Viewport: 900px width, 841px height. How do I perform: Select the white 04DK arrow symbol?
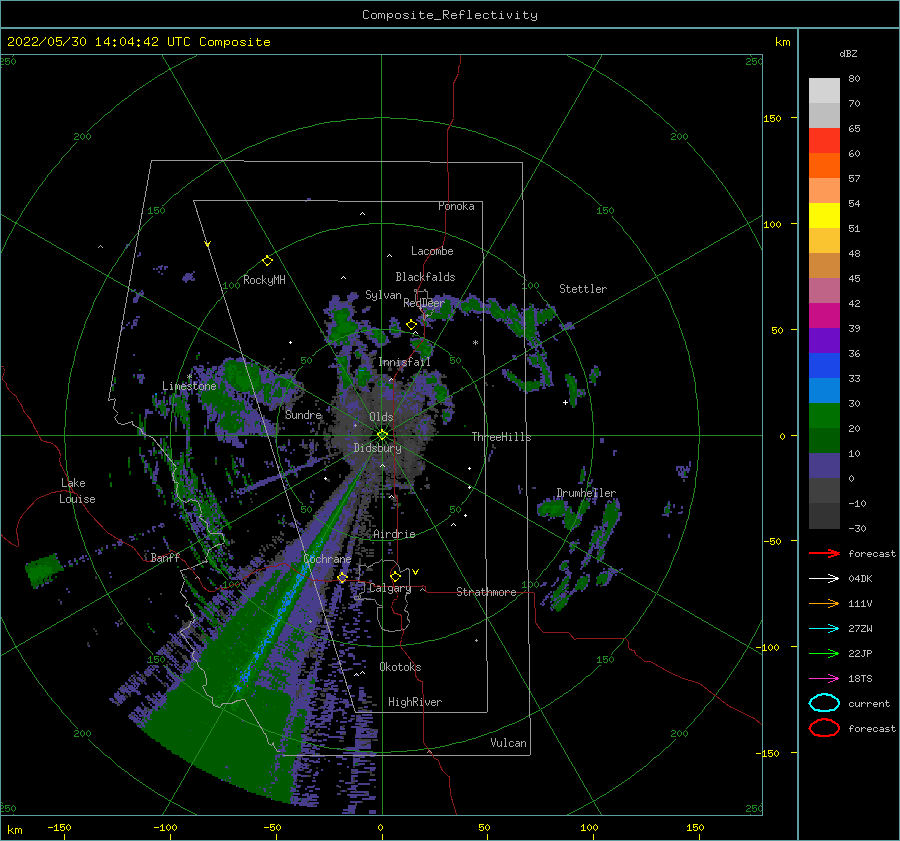point(824,579)
